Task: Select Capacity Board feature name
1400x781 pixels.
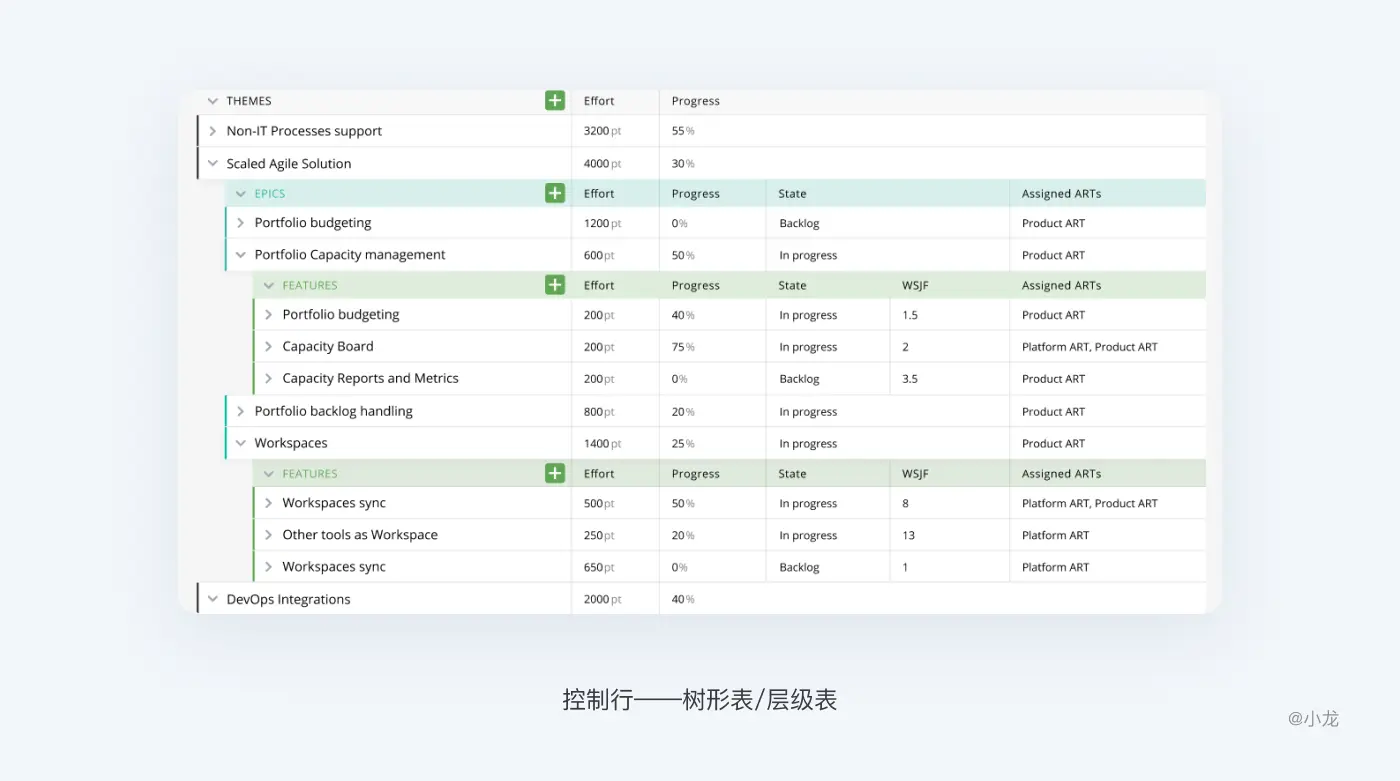Action: (x=328, y=347)
